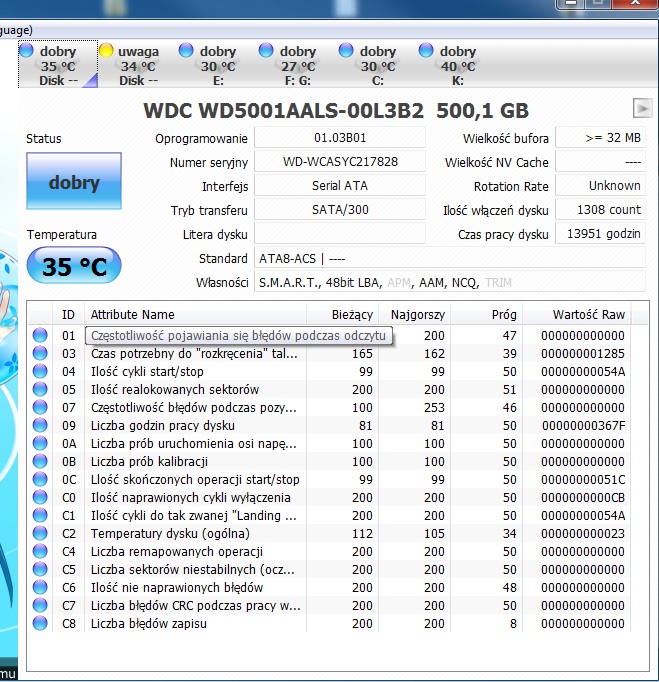Viewport: 659px width, 682px height.
Task: Click the blue status orb of drive F: G:
Action: (266, 50)
